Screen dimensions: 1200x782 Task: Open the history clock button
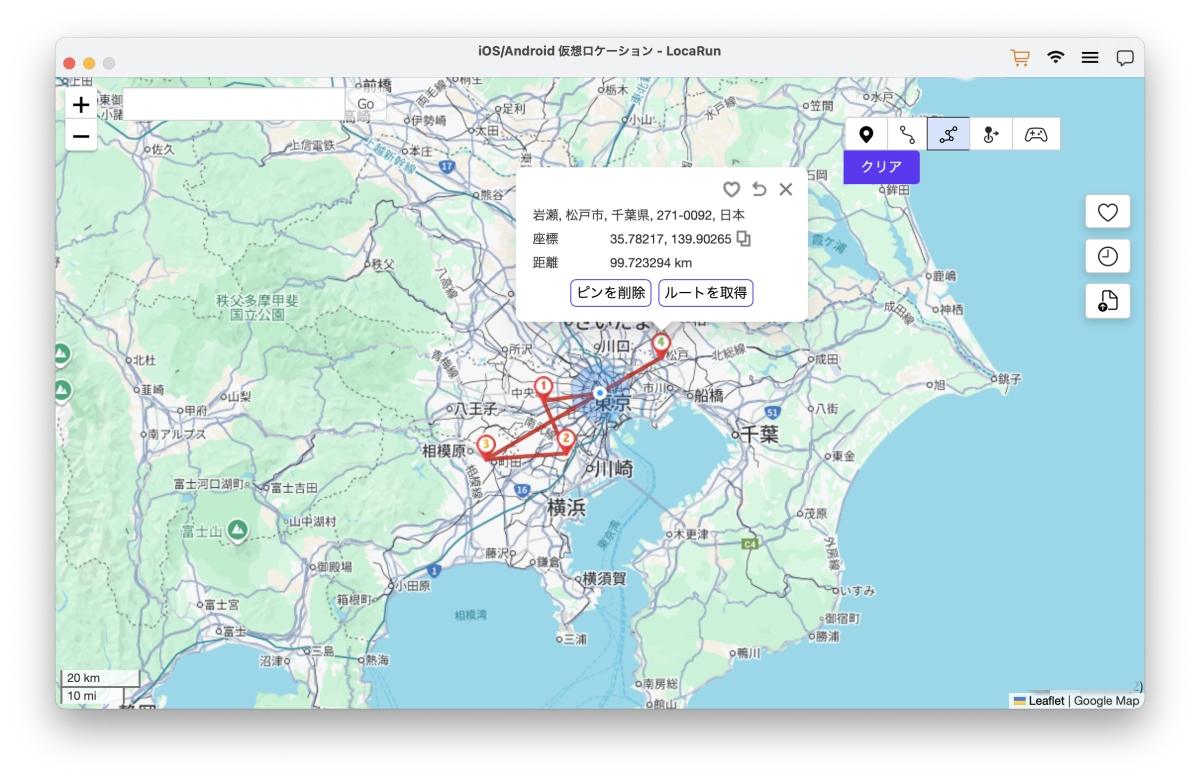pos(1108,256)
